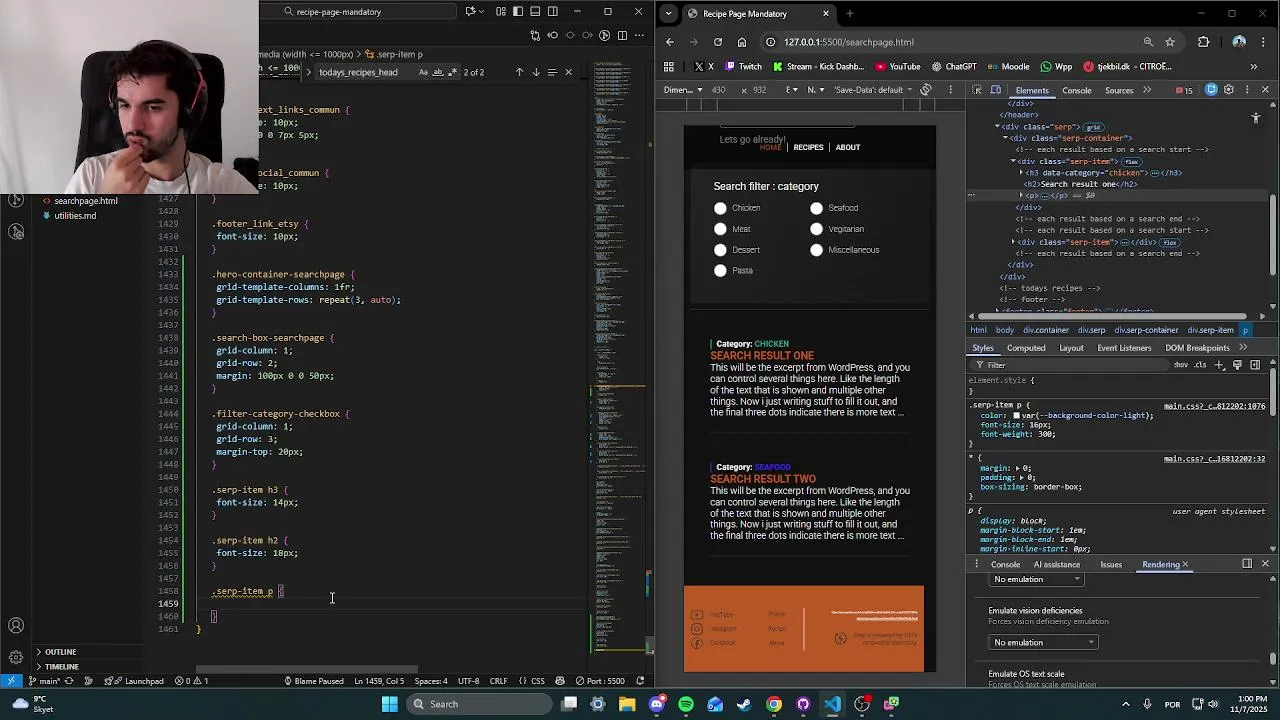Viewport: 1280px width, 720px height.
Task: Select the Dessert category radio button
Action: point(720,250)
